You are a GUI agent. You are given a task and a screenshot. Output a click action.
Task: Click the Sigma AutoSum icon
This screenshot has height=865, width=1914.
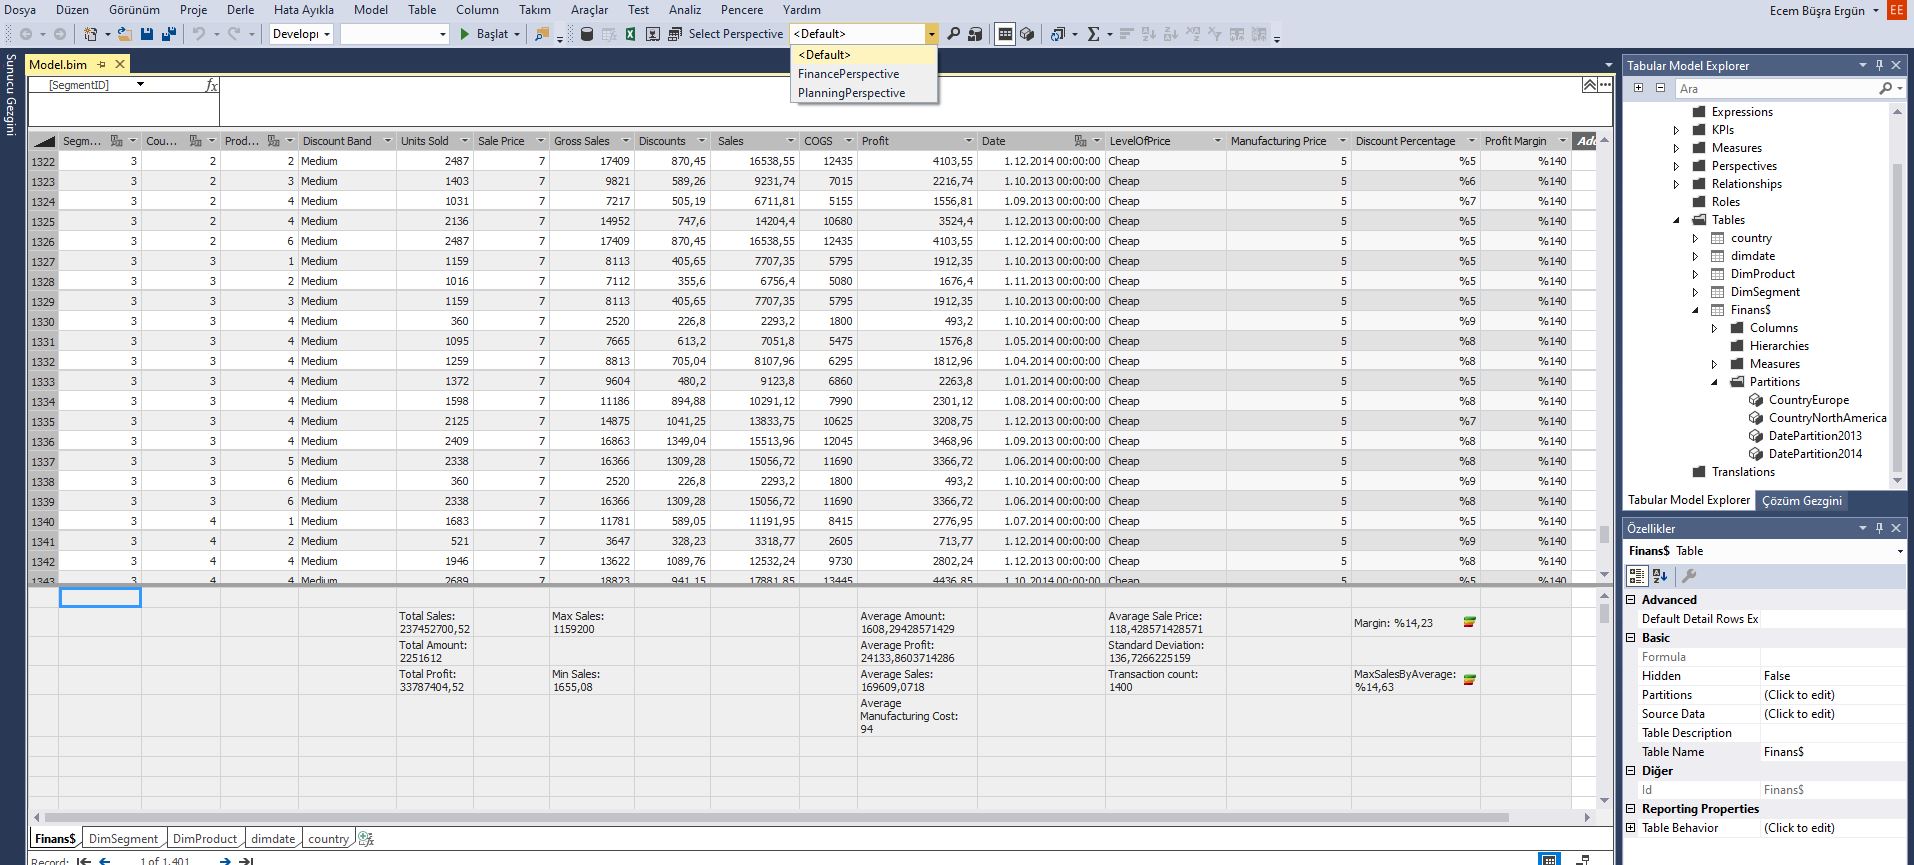click(1093, 34)
